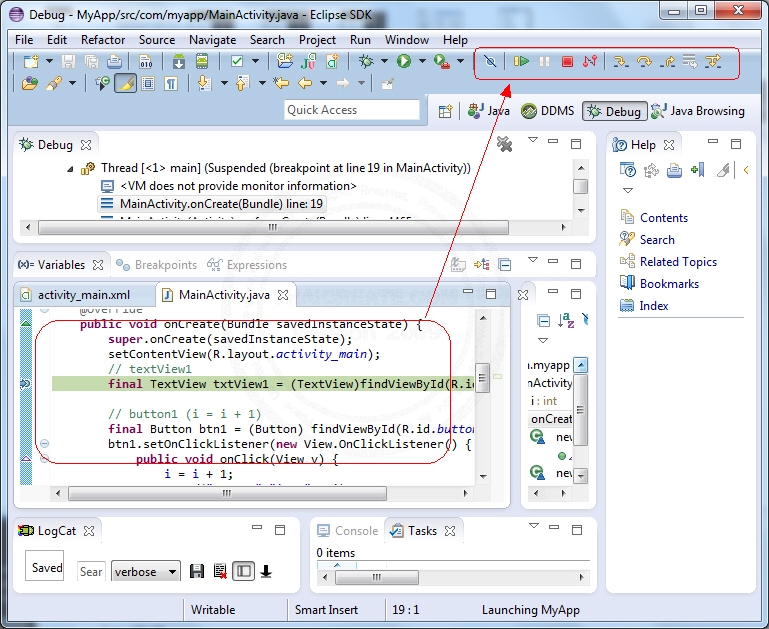This screenshot has height=629, width=769.
Task: Step Over the current line
Action: (x=644, y=61)
